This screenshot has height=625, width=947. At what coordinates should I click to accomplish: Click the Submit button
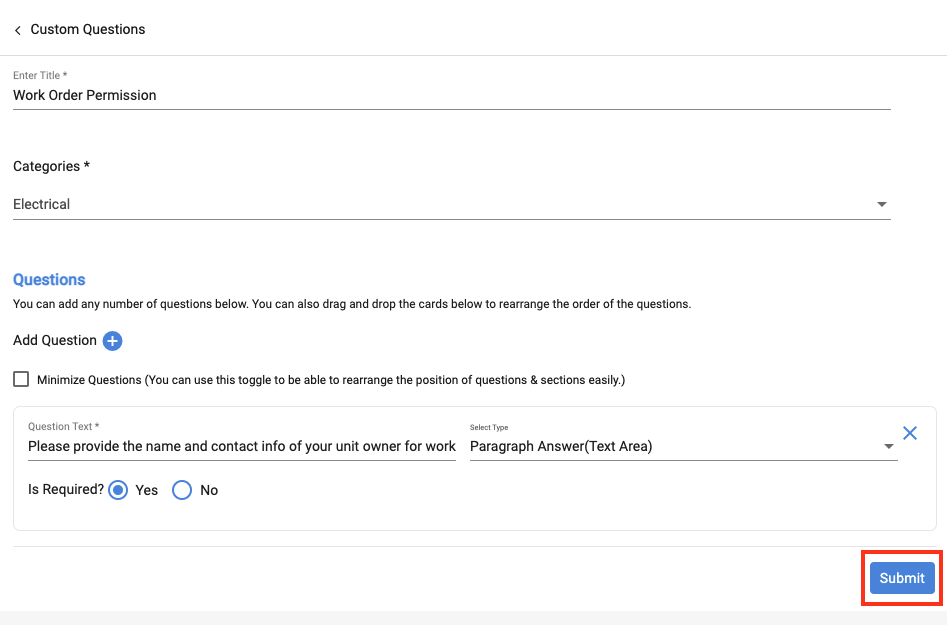pyautogui.click(x=902, y=578)
